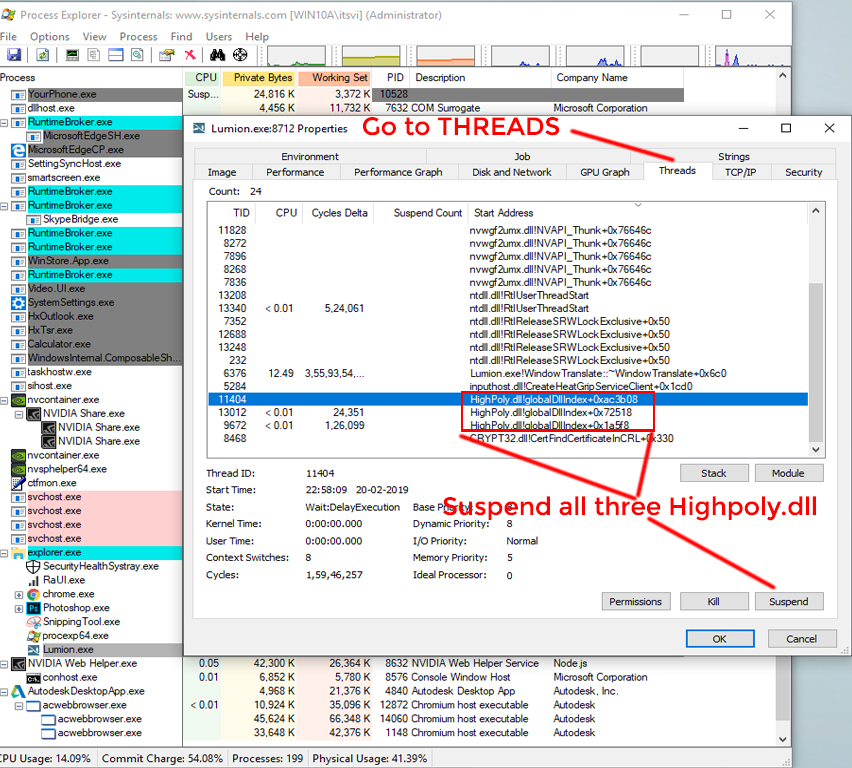This screenshot has height=768, width=852.
Task: Click the binoculars Find Handle icon
Action: click(x=217, y=55)
